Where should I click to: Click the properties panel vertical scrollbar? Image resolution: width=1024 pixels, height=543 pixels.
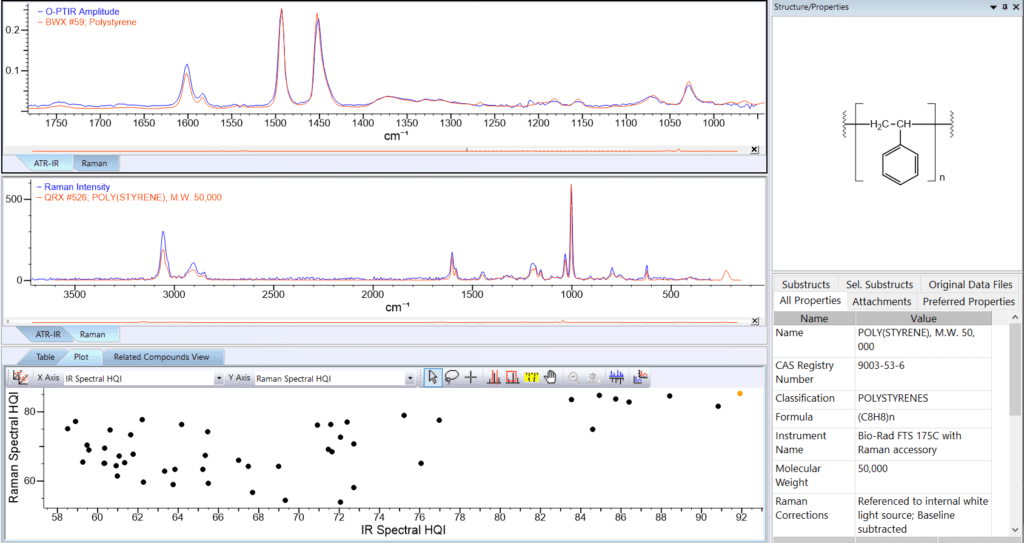[1014, 370]
